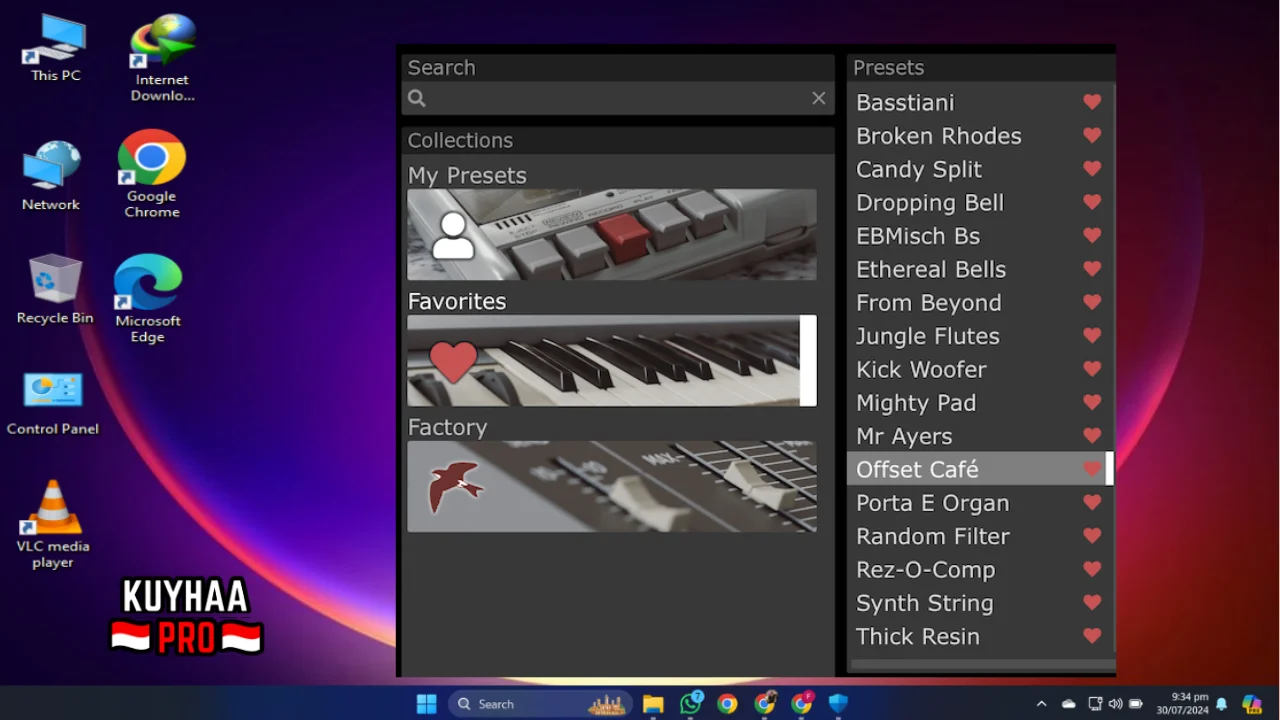The width and height of the screenshot is (1280, 720).
Task: Click the presets list horizontal scrollbar
Action: (x=983, y=664)
